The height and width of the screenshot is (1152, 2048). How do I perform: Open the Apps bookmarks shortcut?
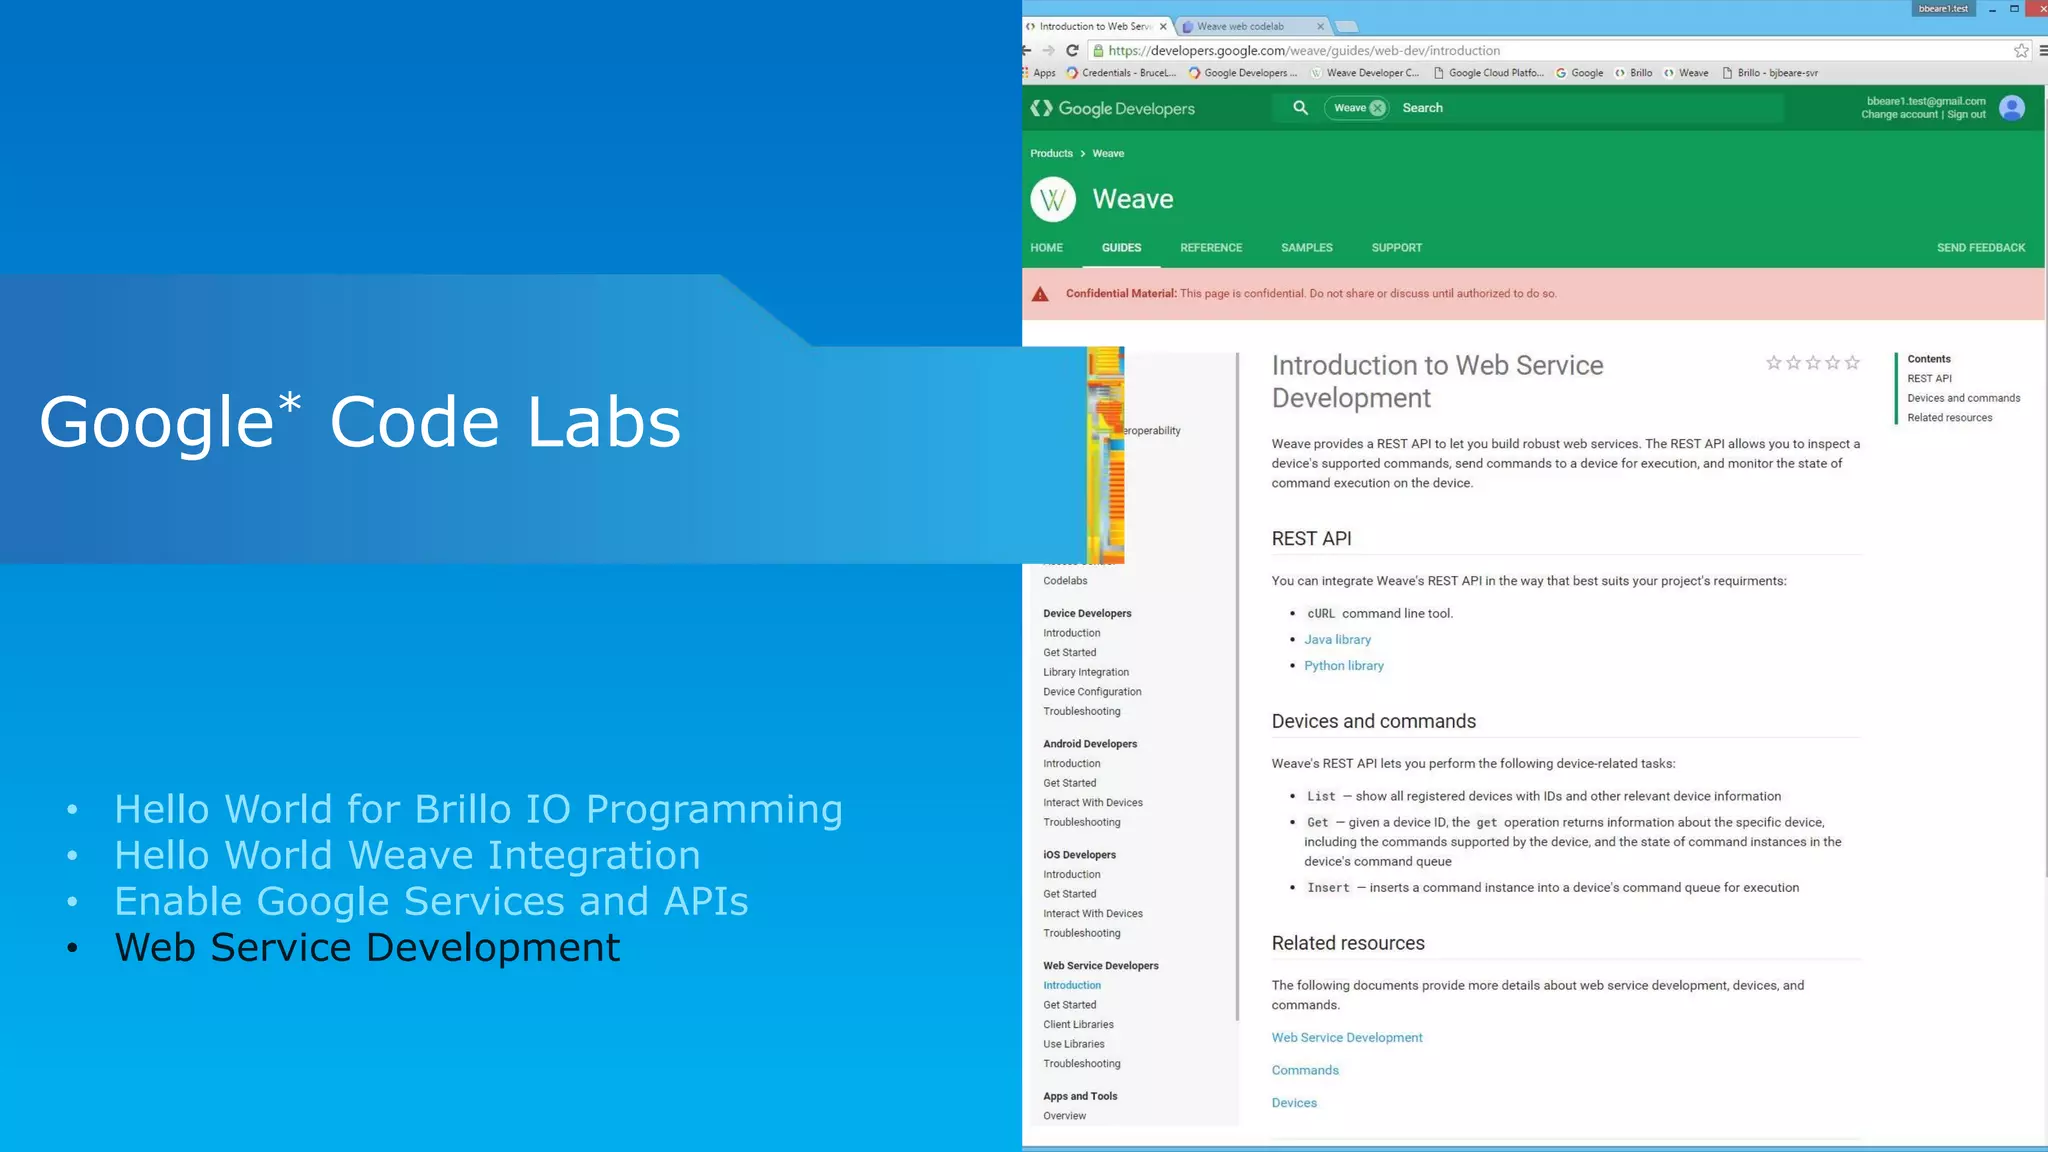pos(1039,73)
